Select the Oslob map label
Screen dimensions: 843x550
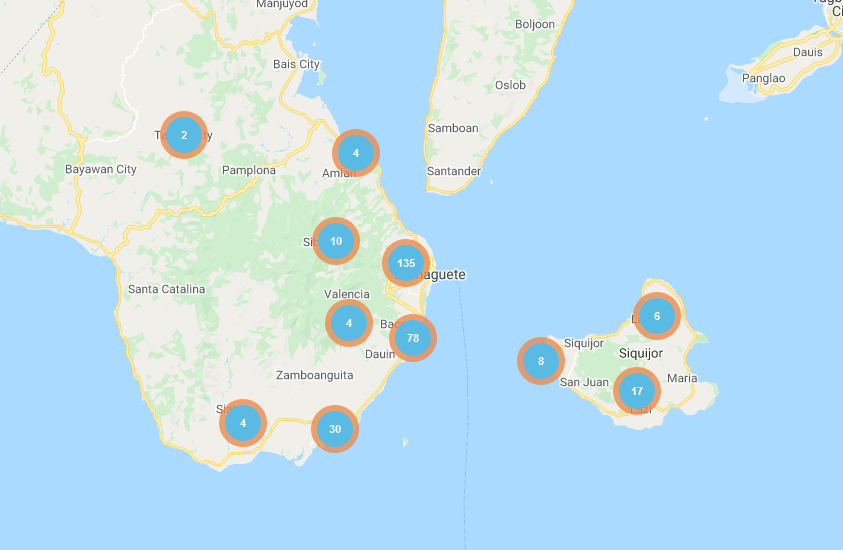(x=510, y=85)
